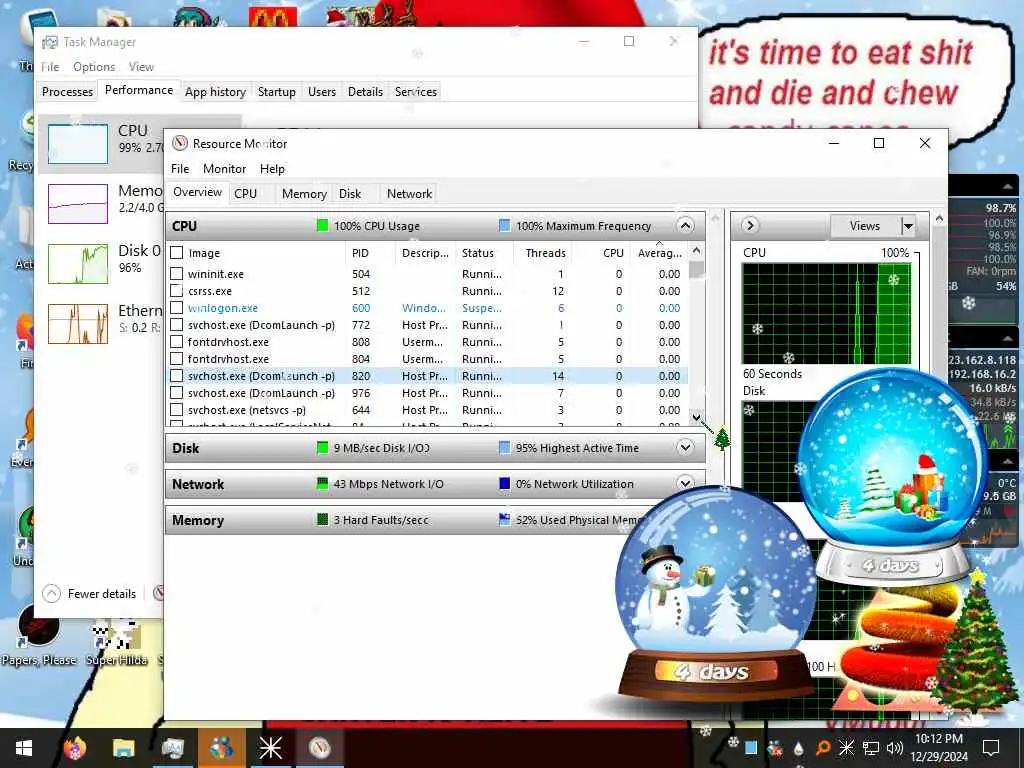Check the fontdrvhost.exe PID 804 box
Screen dimensions: 1024x768
tap(176, 359)
